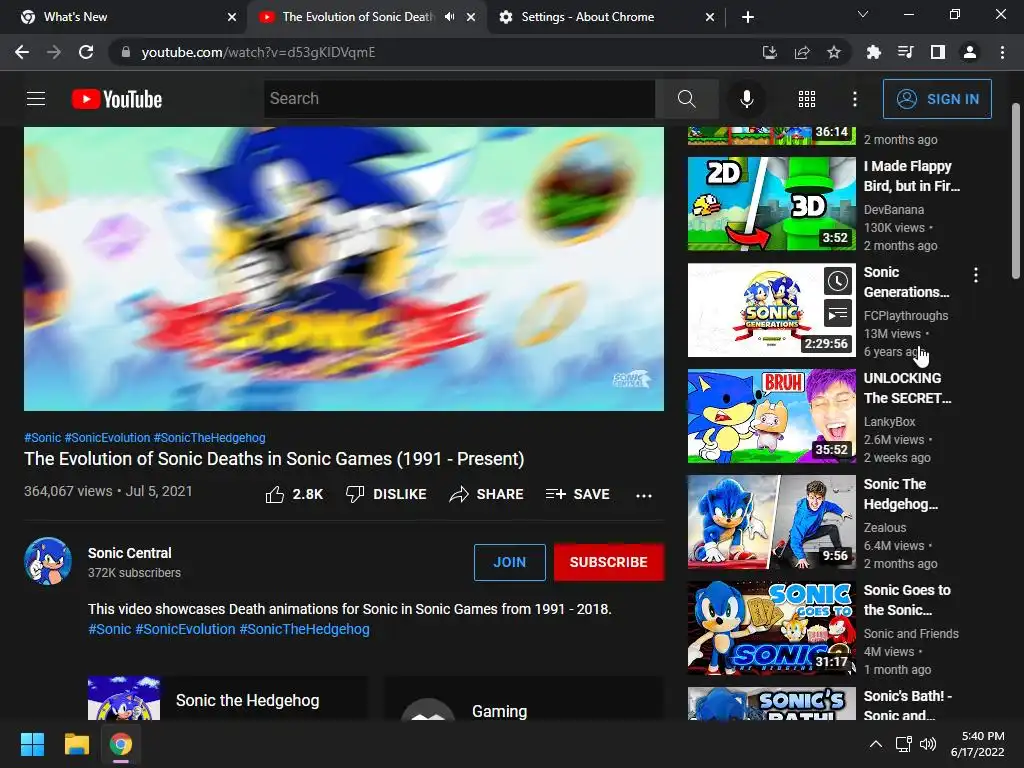Like the video with thumbs up
1024x768 pixels.
coord(294,494)
